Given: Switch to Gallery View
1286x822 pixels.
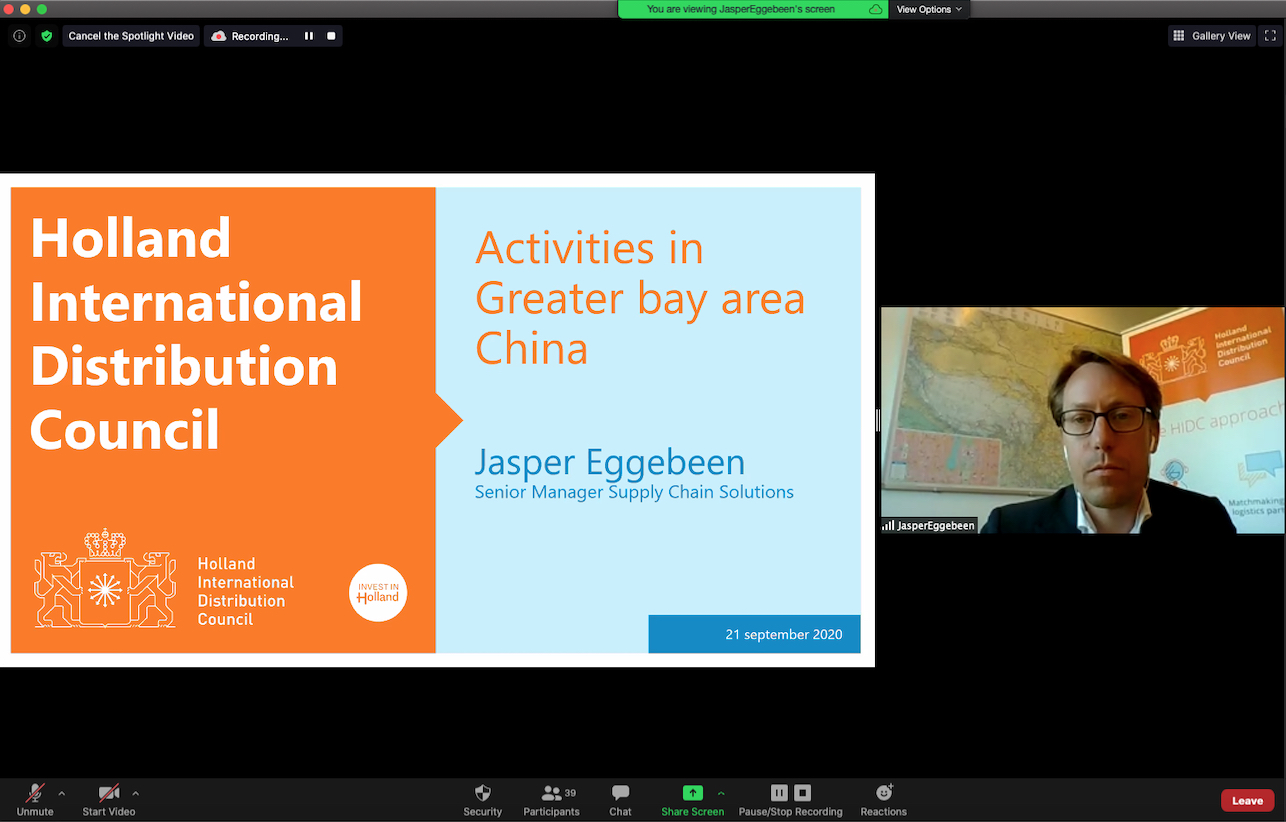Looking at the screenshot, I should tap(1211, 36).
